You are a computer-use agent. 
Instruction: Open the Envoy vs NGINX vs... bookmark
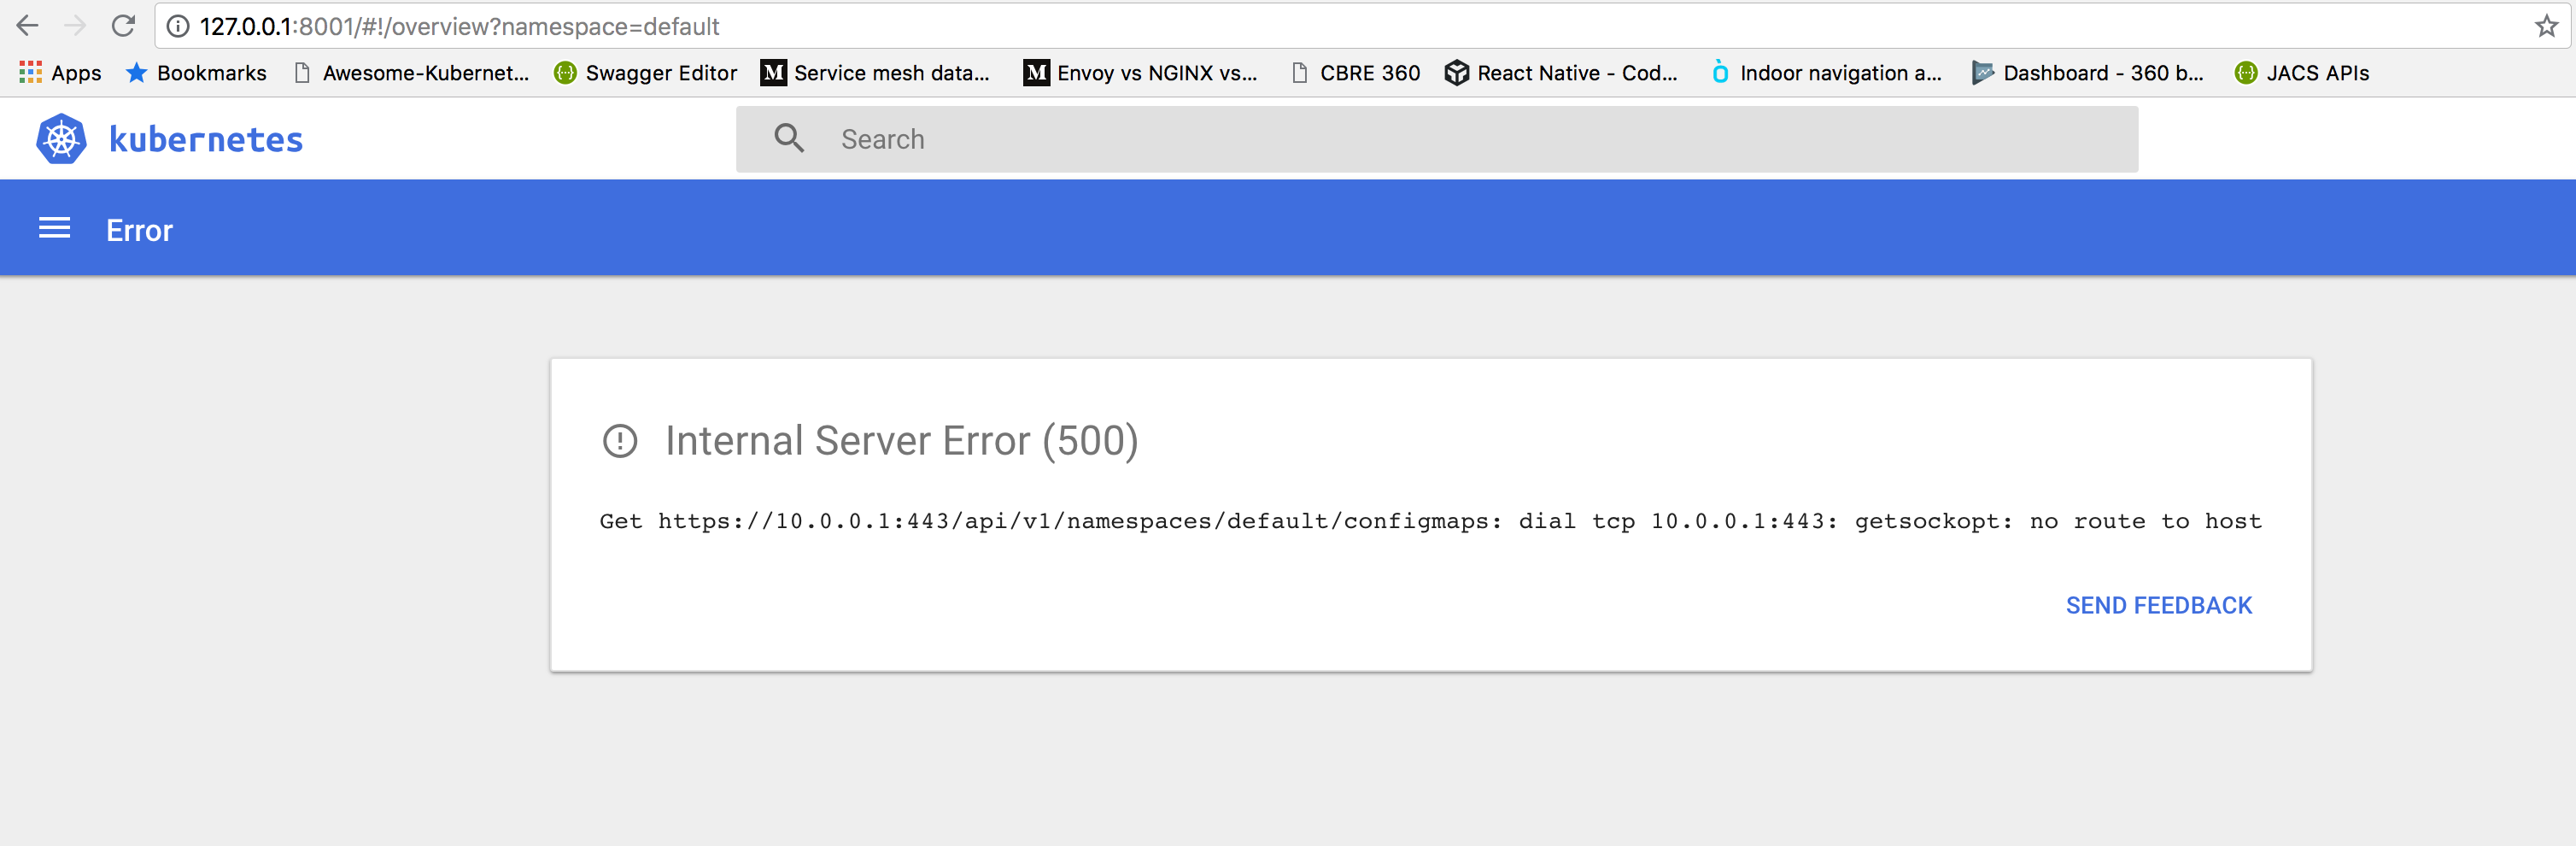[1140, 73]
